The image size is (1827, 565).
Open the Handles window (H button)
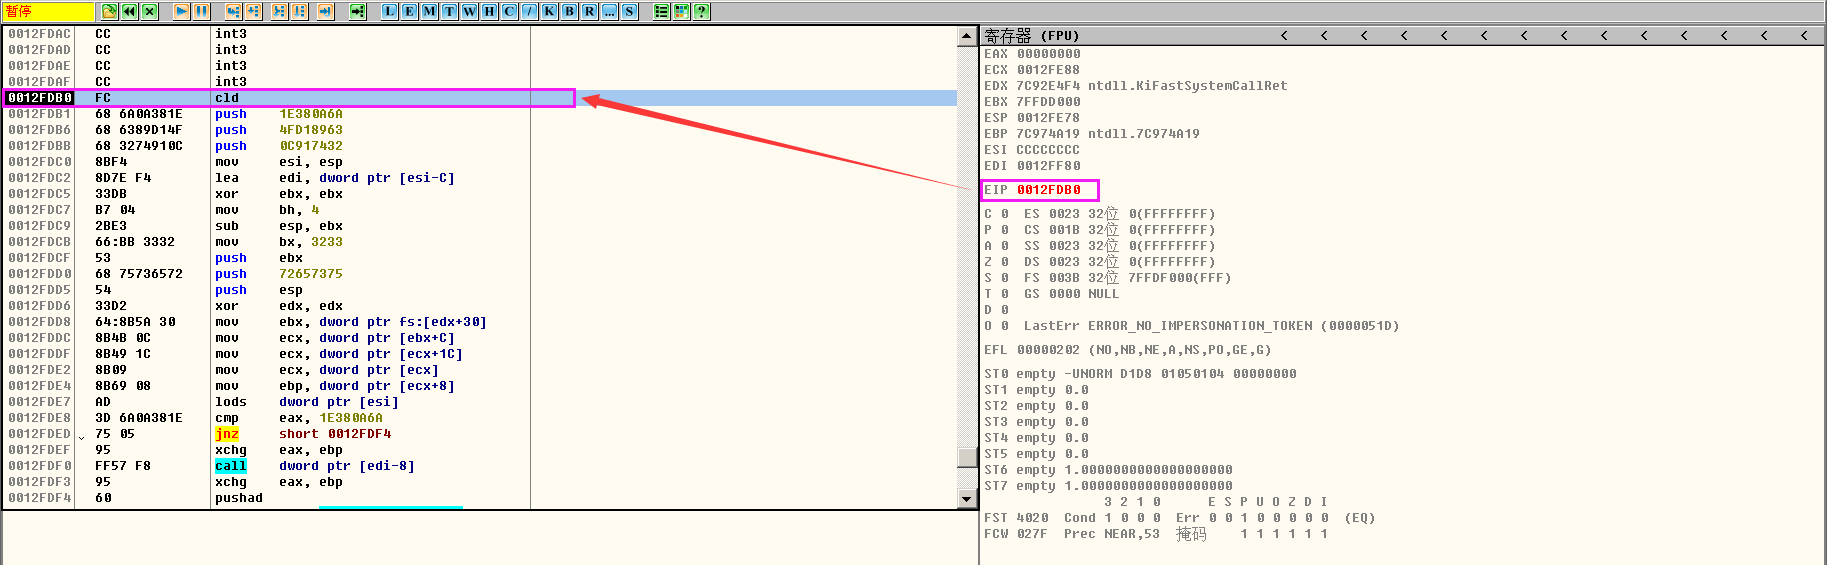489,11
